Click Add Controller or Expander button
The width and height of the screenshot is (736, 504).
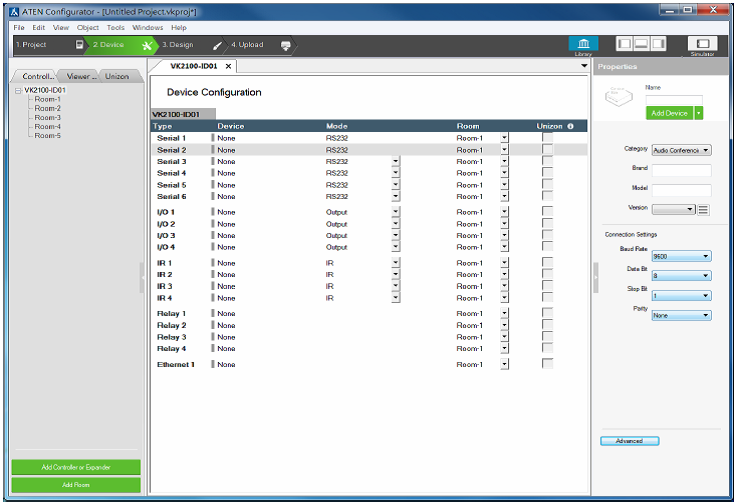click(76, 467)
